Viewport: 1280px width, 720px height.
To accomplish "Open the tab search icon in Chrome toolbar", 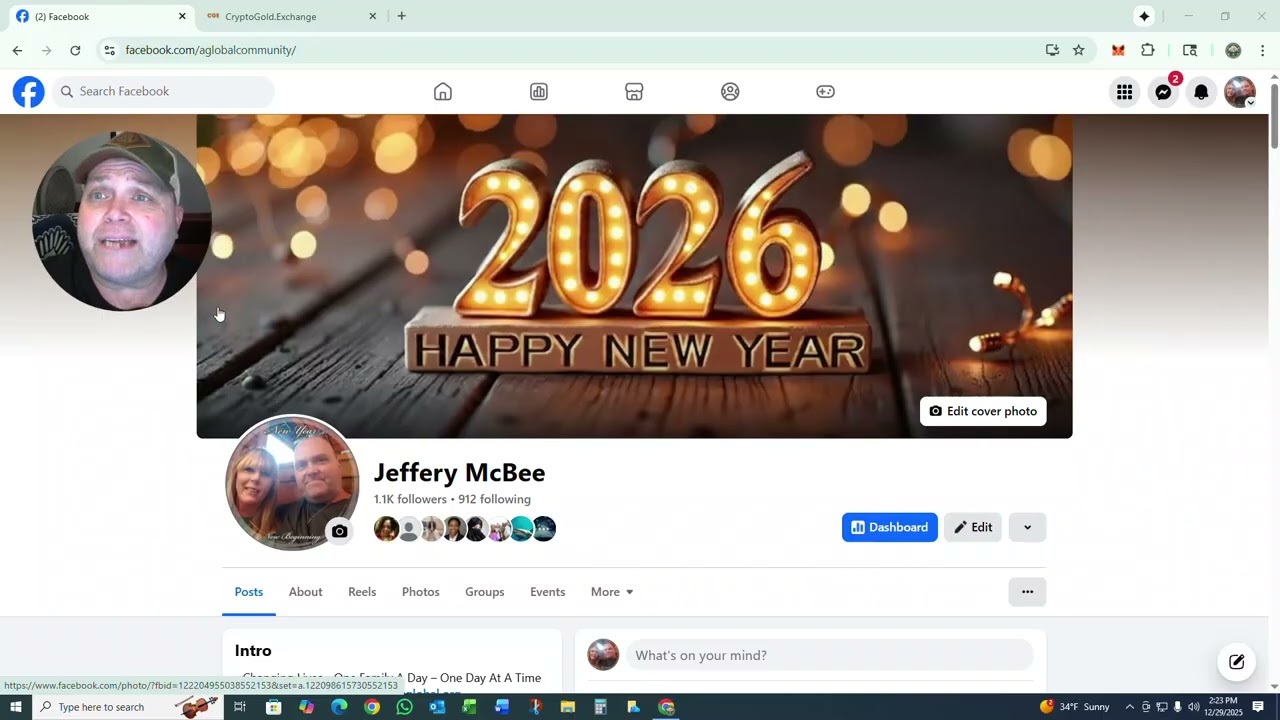I will (1190, 50).
